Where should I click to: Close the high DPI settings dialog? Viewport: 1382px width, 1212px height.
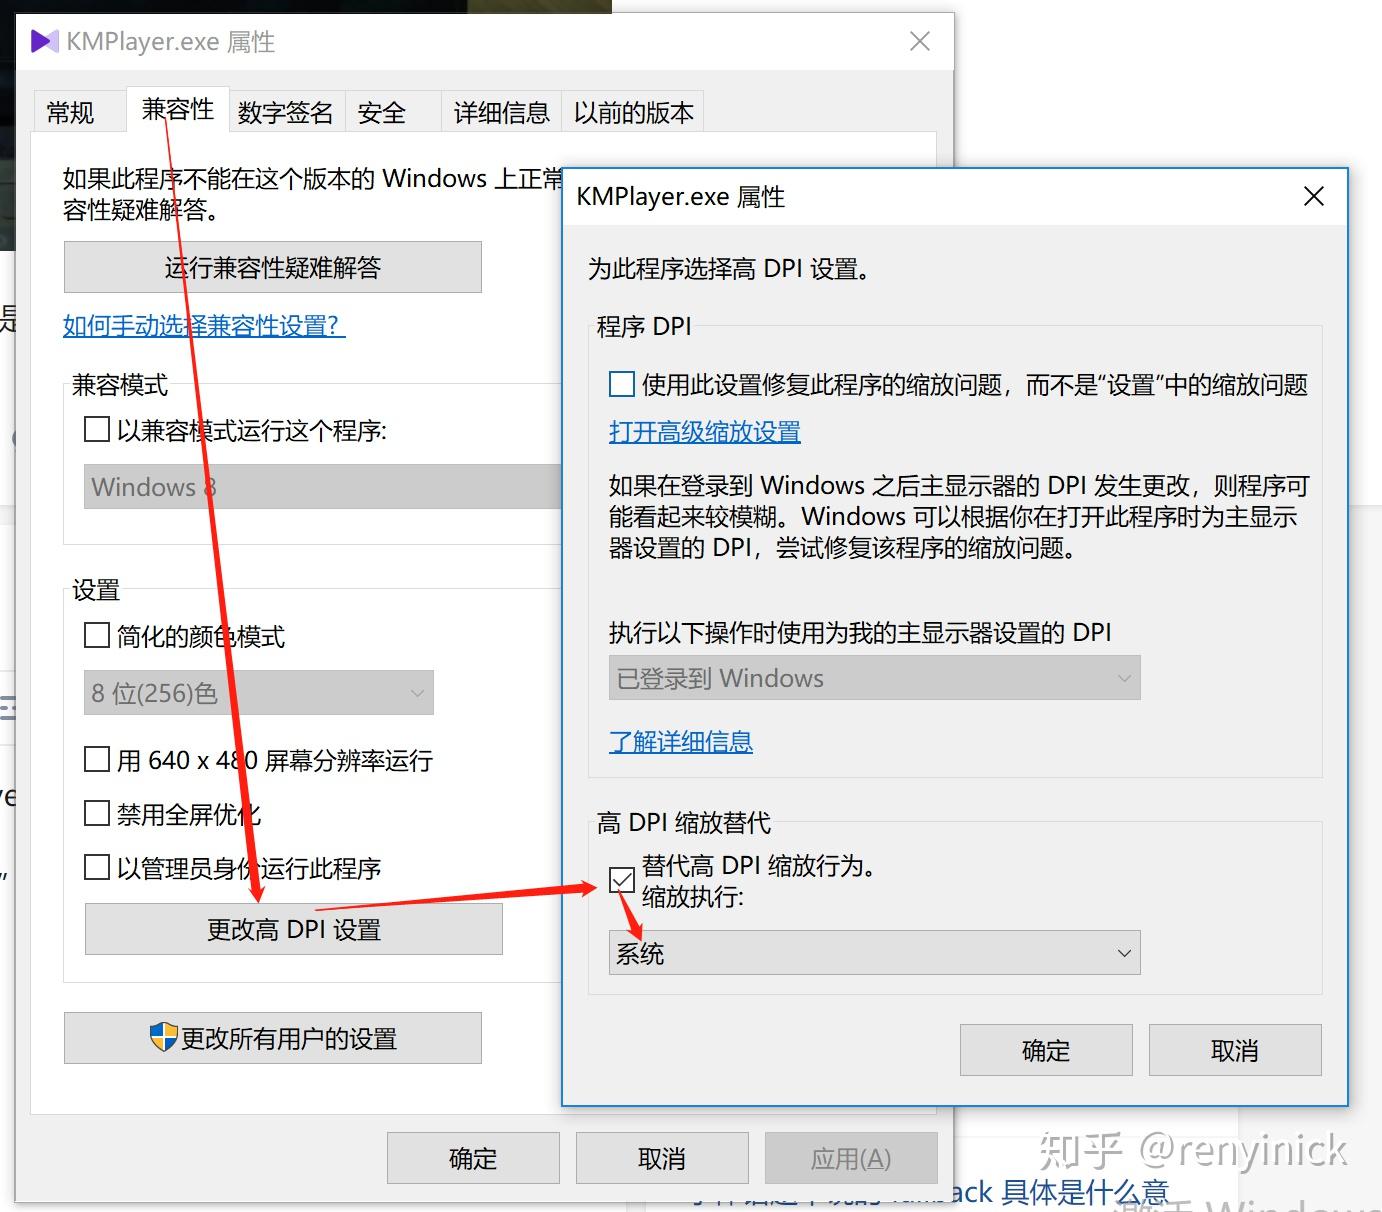point(1314,196)
